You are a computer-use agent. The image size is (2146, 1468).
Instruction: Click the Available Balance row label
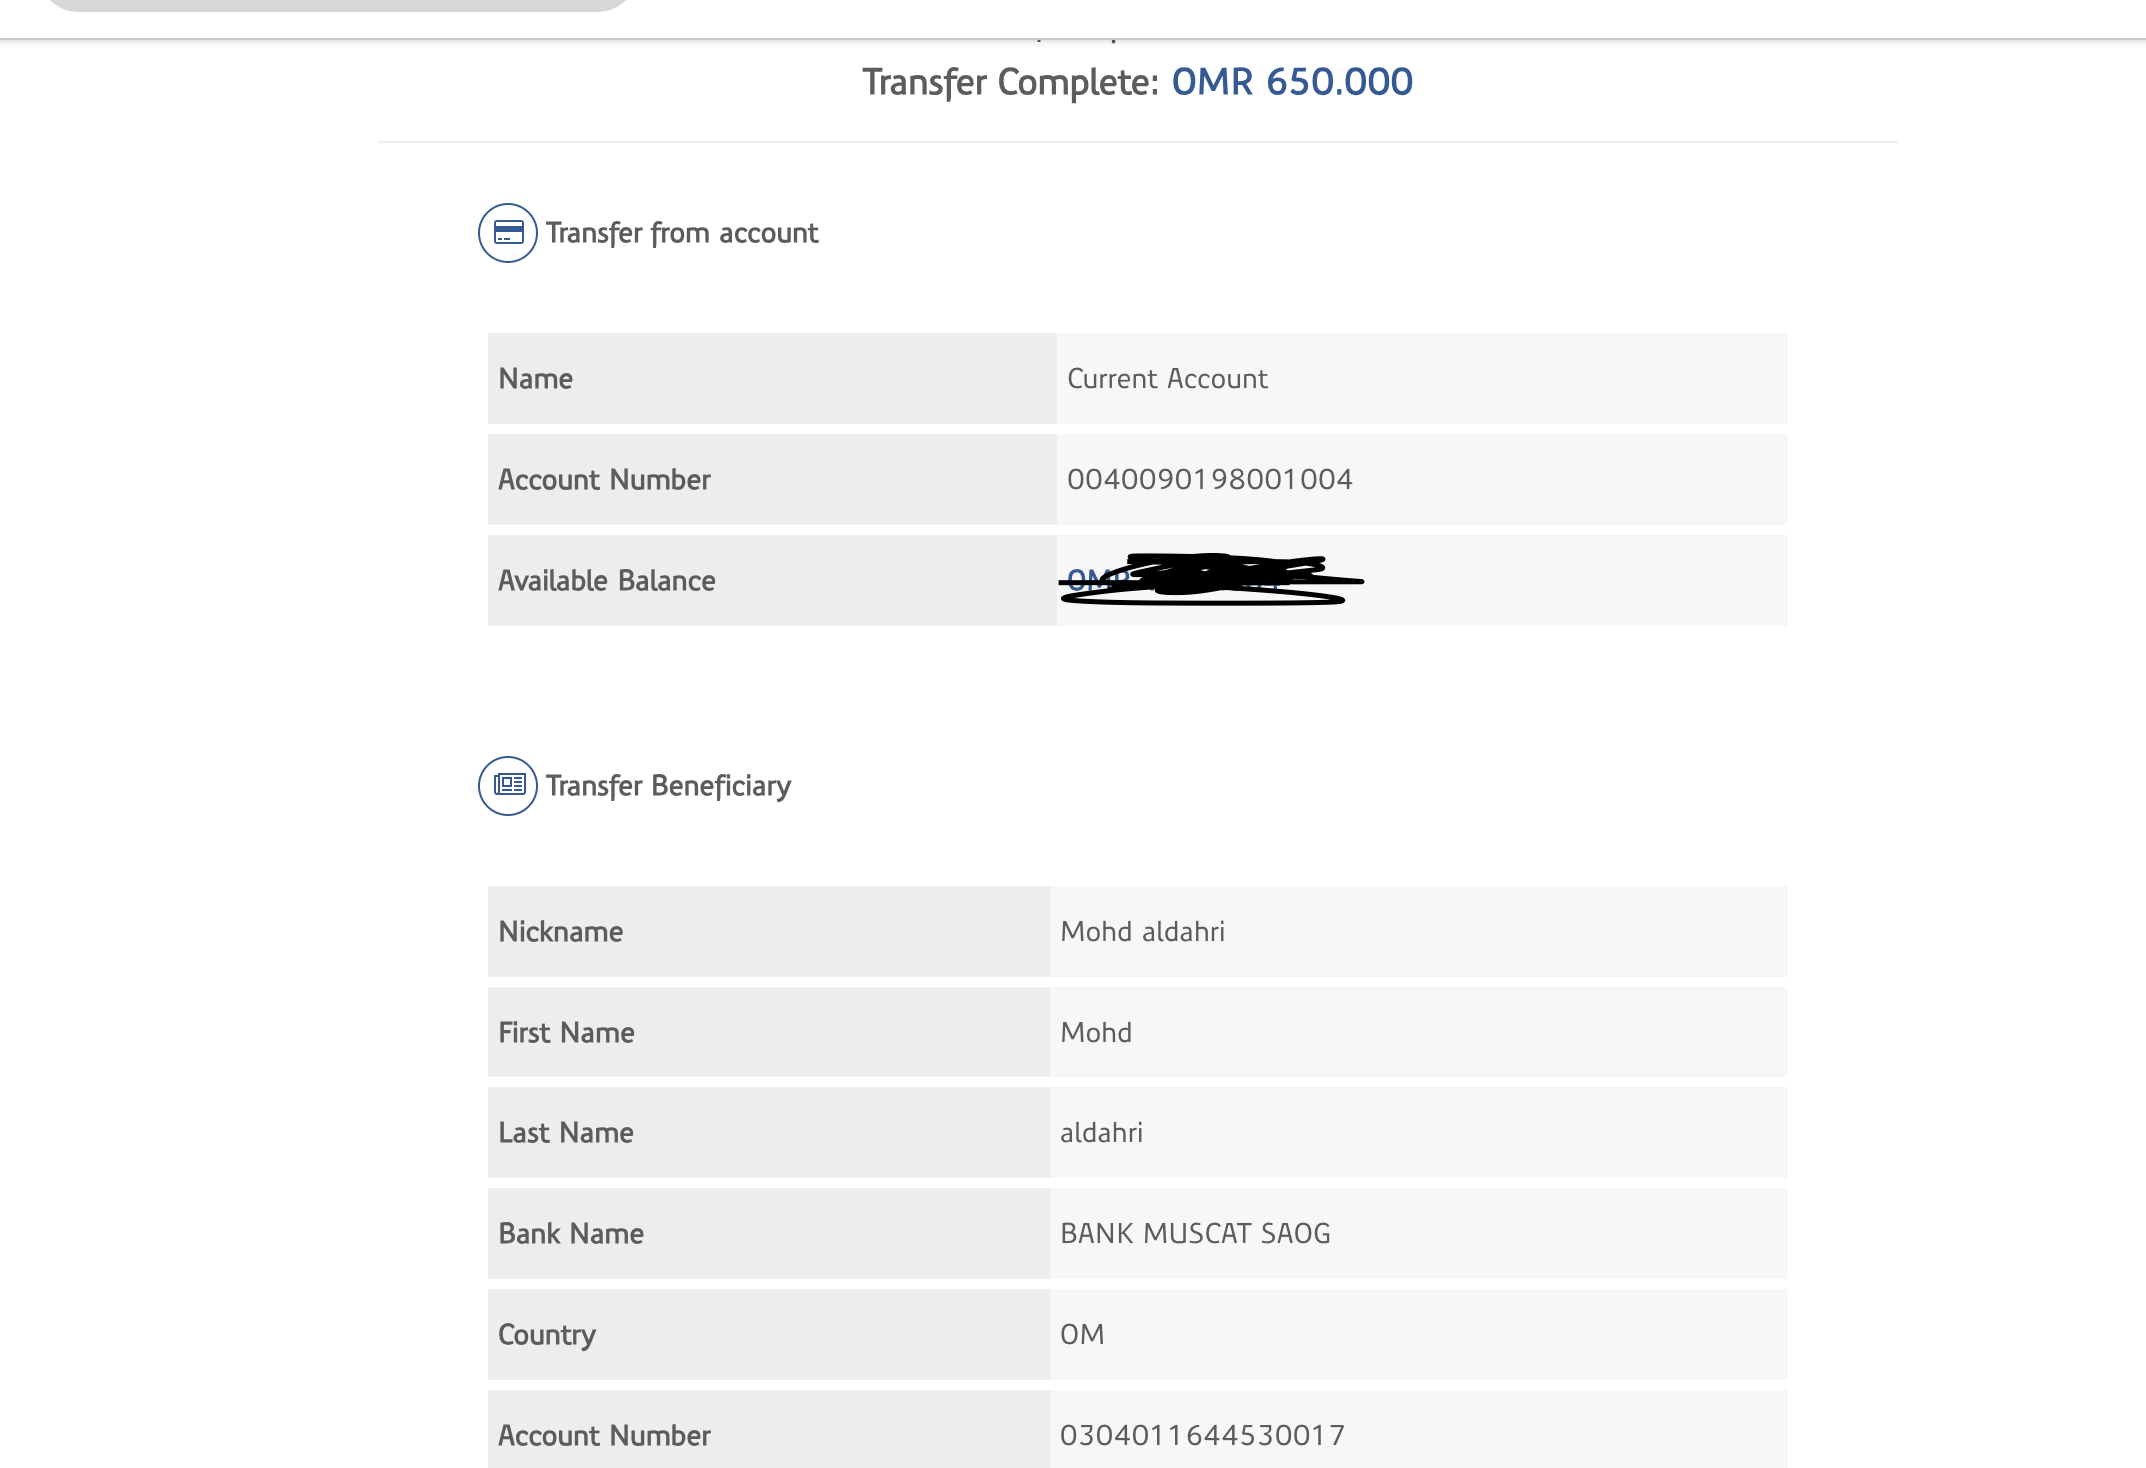tap(607, 581)
